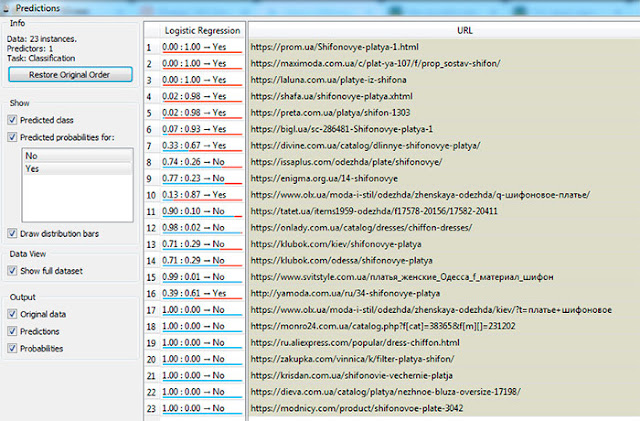The image size is (640, 421).
Task: Open the Predictions window icon in title bar
Action: point(6,8)
